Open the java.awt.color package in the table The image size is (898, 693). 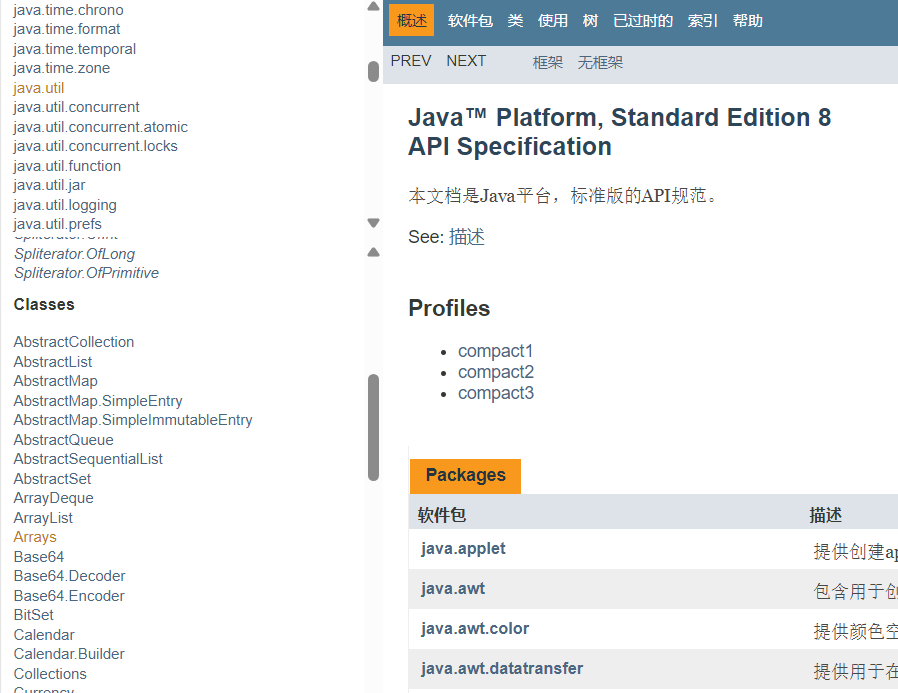(475, 629)
